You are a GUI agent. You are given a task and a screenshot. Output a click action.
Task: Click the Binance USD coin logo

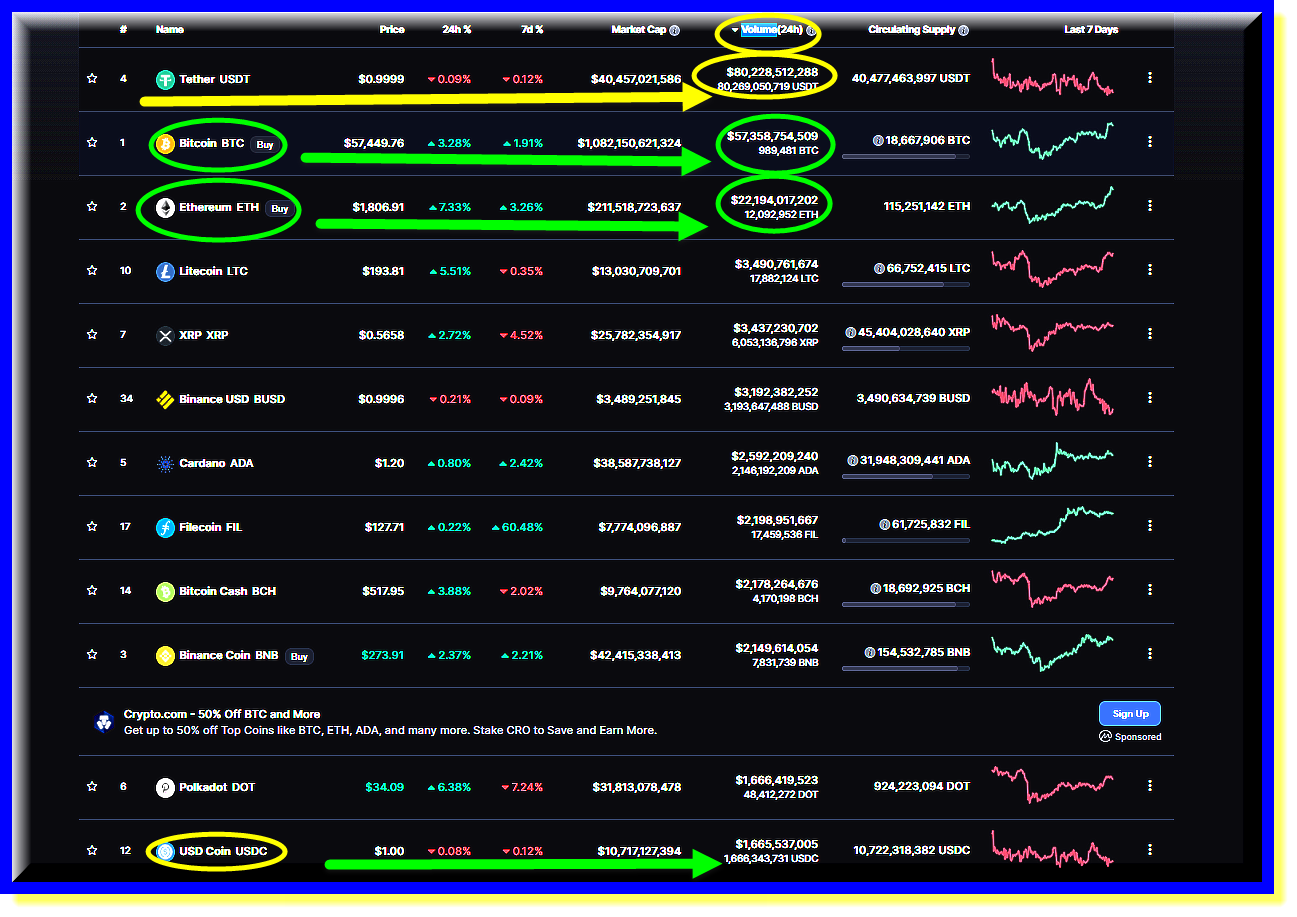pyautogui.click(x=165, y=400)
